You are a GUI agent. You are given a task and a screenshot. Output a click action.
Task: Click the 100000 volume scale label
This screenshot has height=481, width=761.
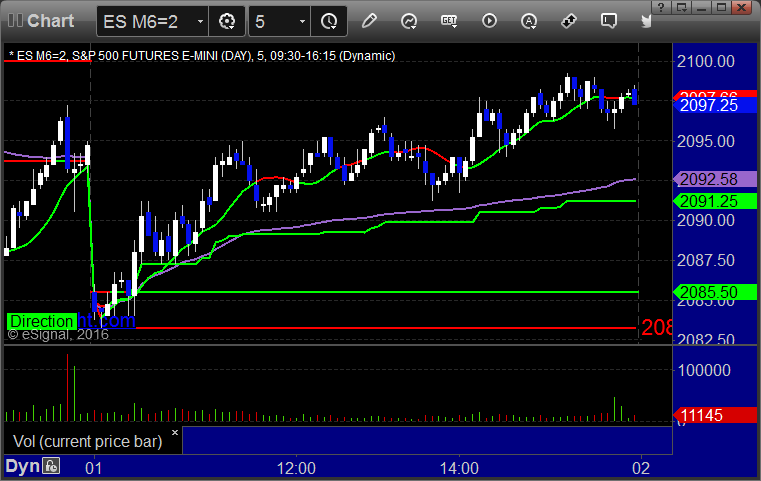(704, 370)
